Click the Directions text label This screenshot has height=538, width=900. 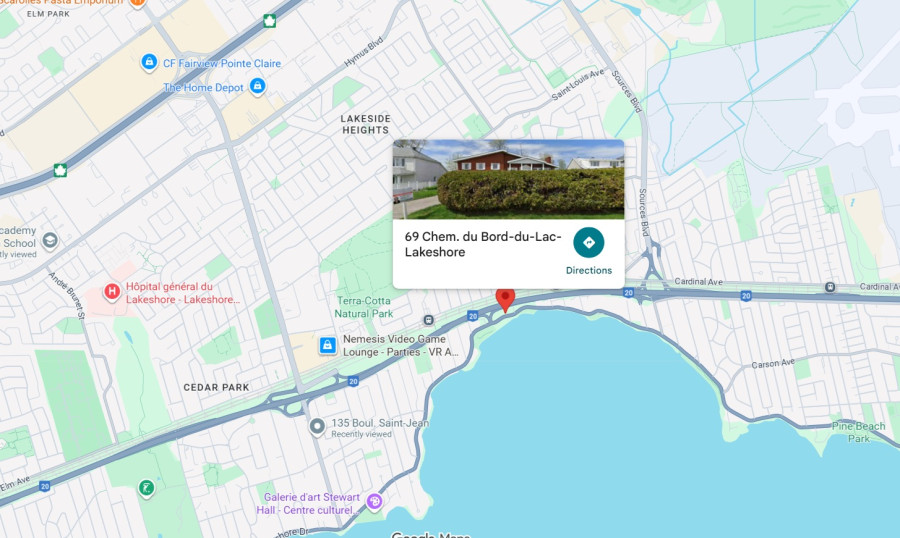588,270
